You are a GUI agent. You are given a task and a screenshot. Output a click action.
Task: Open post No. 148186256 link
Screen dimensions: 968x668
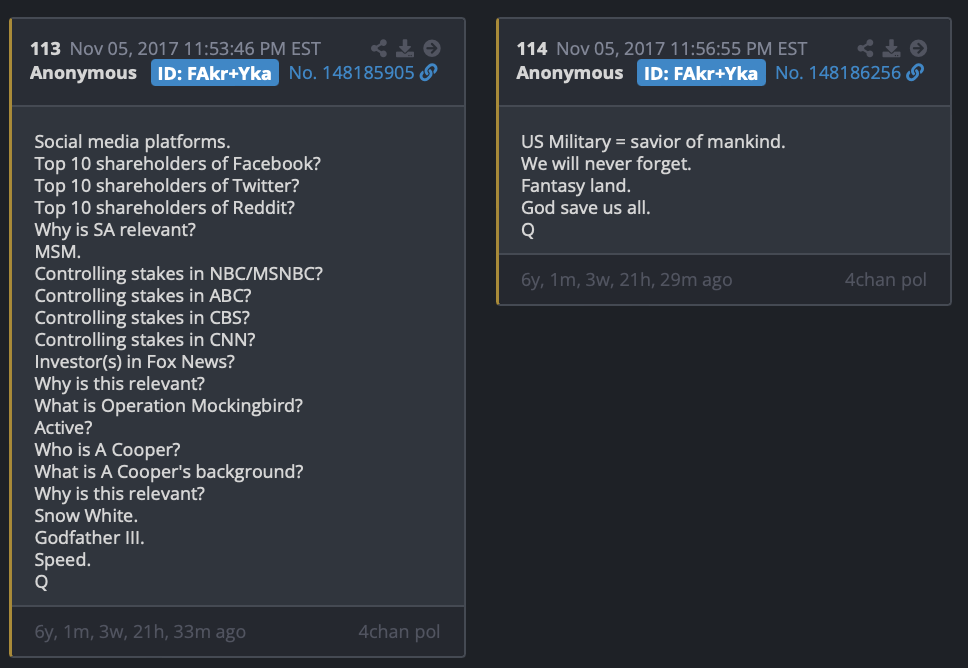tap(838, 73)
